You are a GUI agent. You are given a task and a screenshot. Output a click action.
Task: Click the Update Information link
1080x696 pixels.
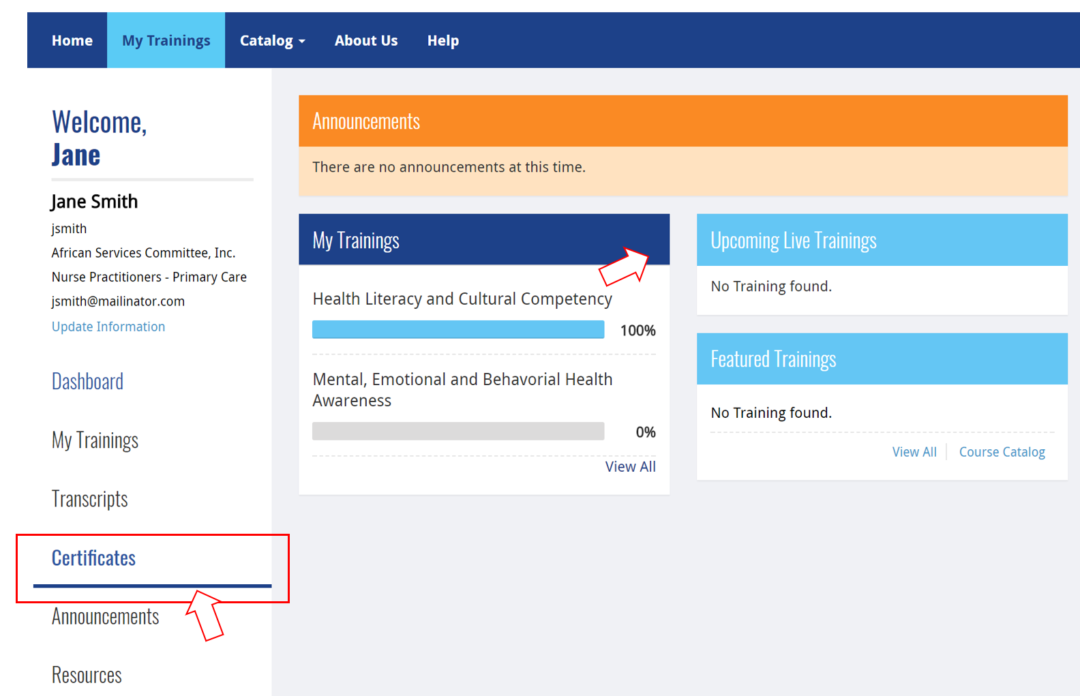point(108,327)
